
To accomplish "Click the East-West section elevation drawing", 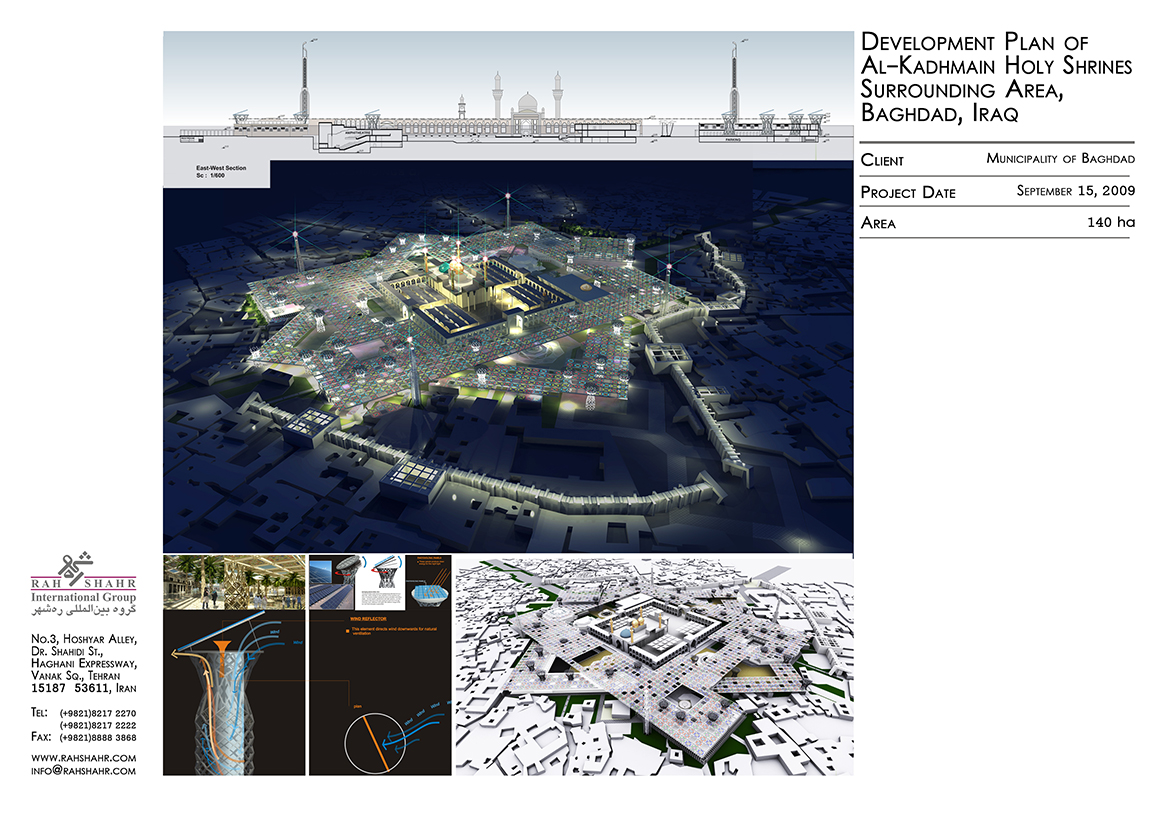I will click(508, 93).
